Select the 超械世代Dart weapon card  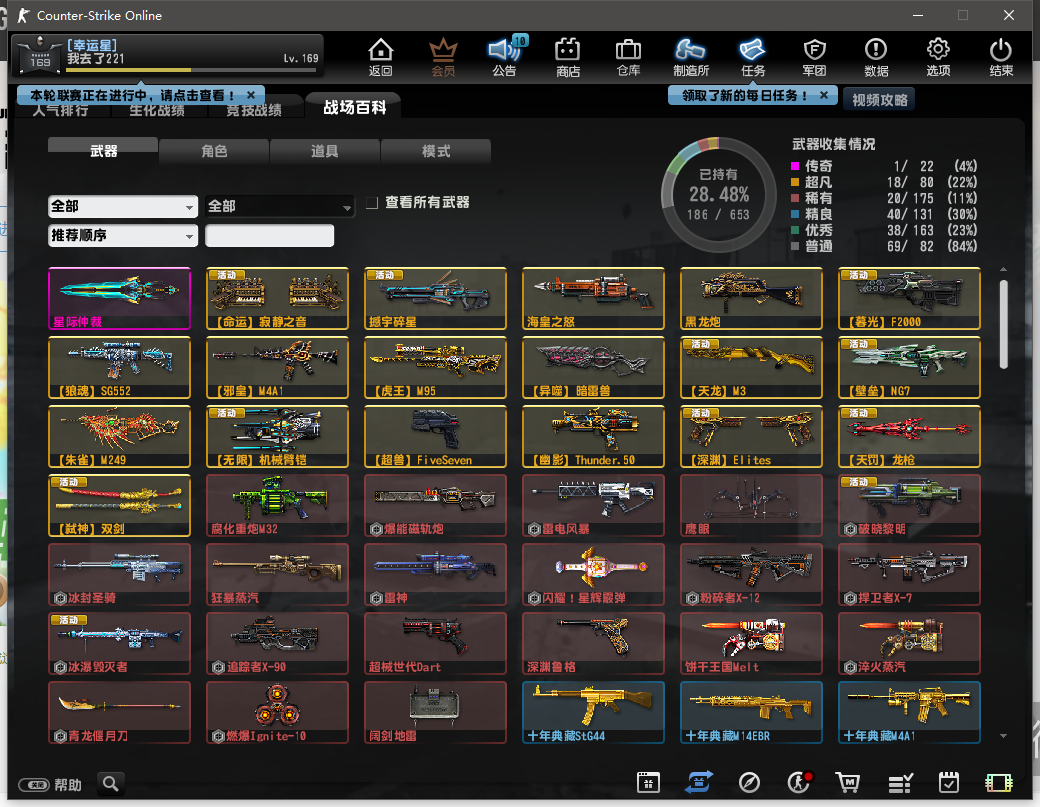[x=435, y=643]
